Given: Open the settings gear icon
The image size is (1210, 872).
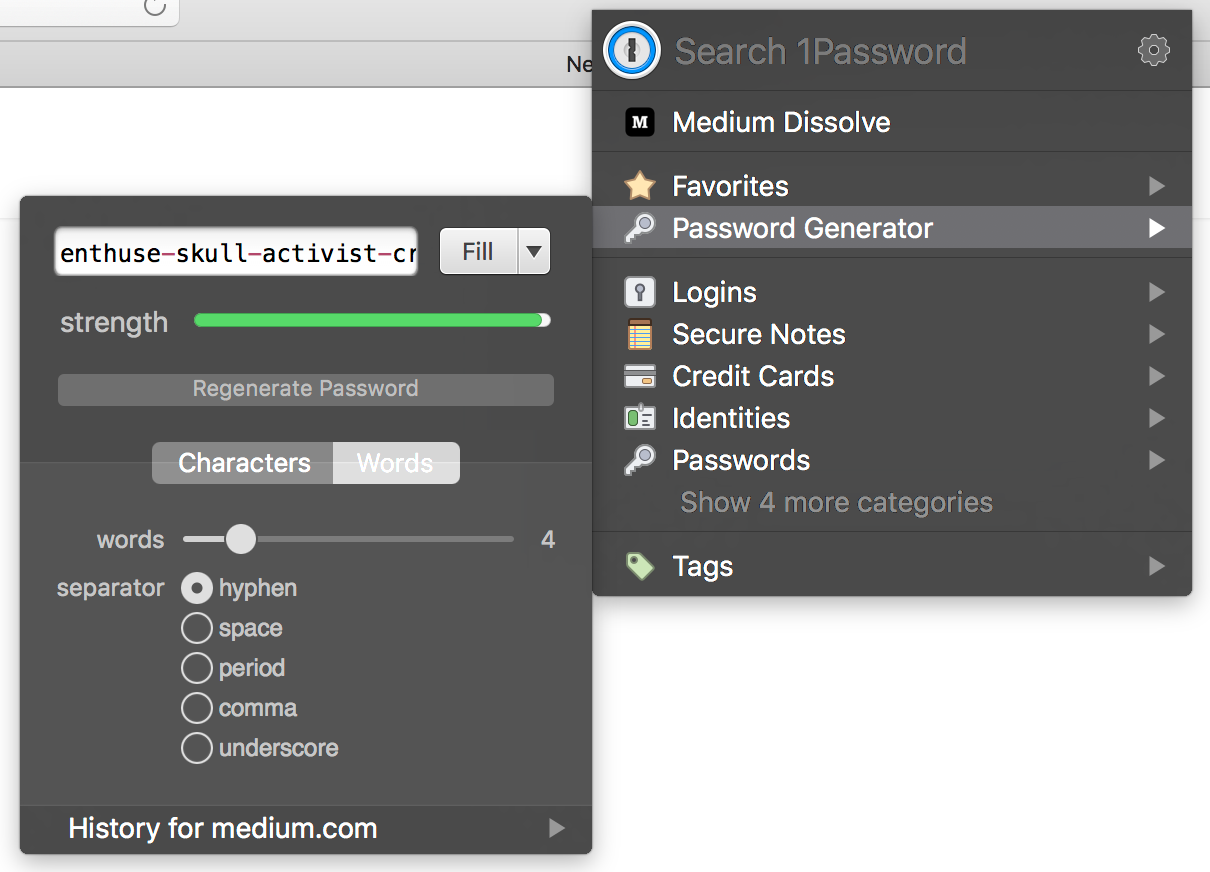Looking at the screenshot, I should [x=1153, y=50].
